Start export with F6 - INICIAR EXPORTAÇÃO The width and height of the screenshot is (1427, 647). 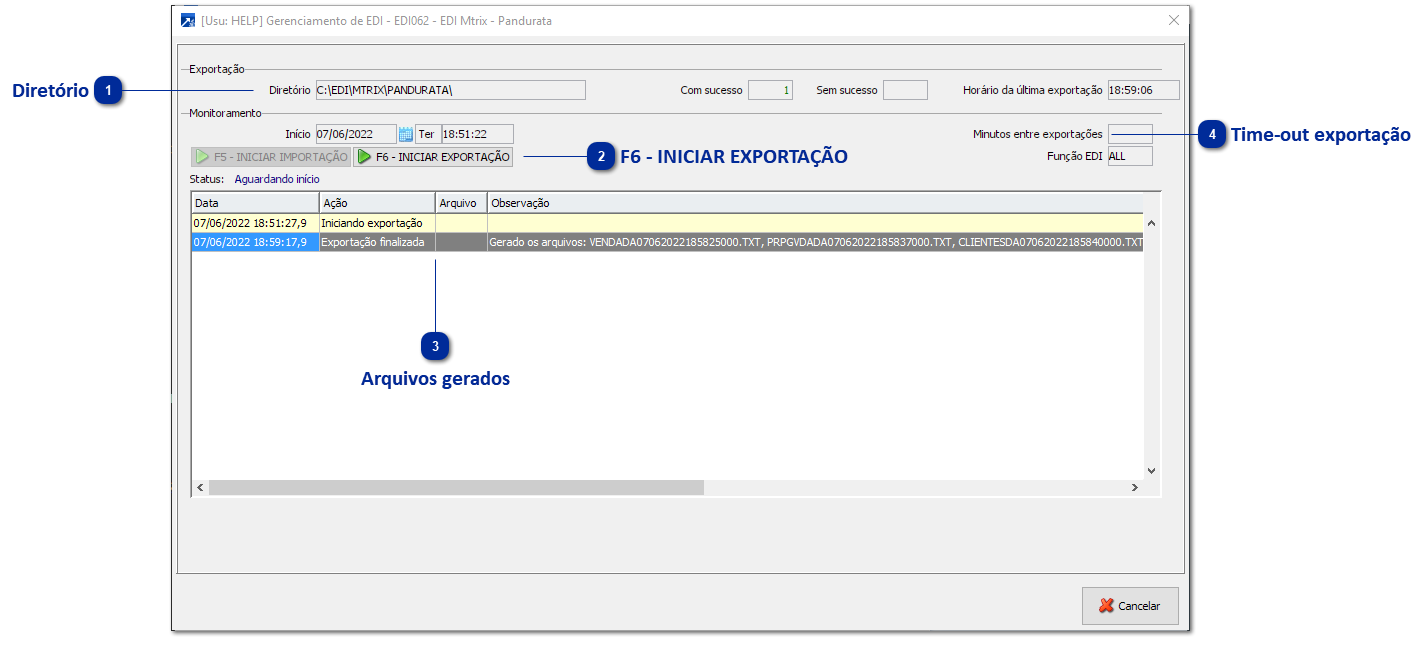(434, 157)
